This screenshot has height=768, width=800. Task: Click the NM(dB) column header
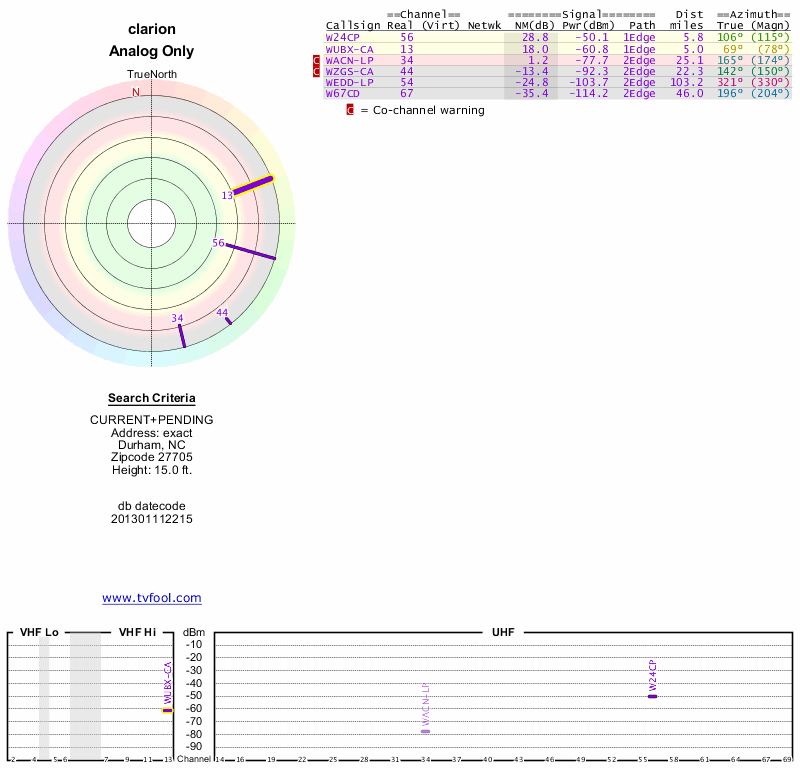click(x=530, y=25)
